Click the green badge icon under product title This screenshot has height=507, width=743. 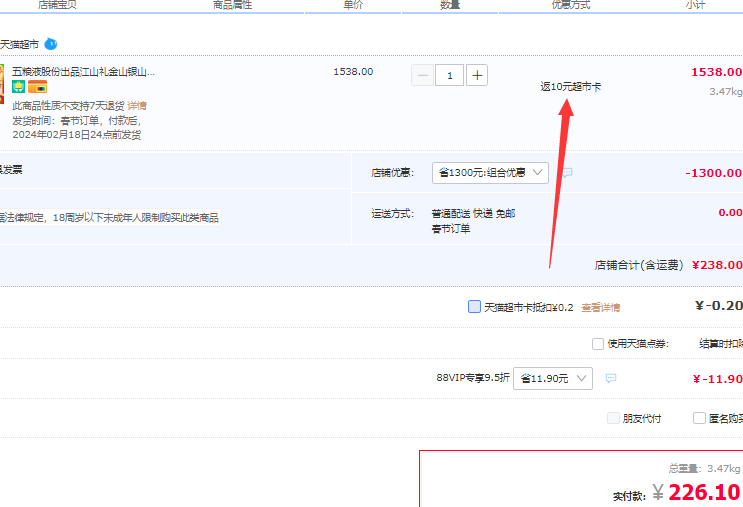point(18,87)
